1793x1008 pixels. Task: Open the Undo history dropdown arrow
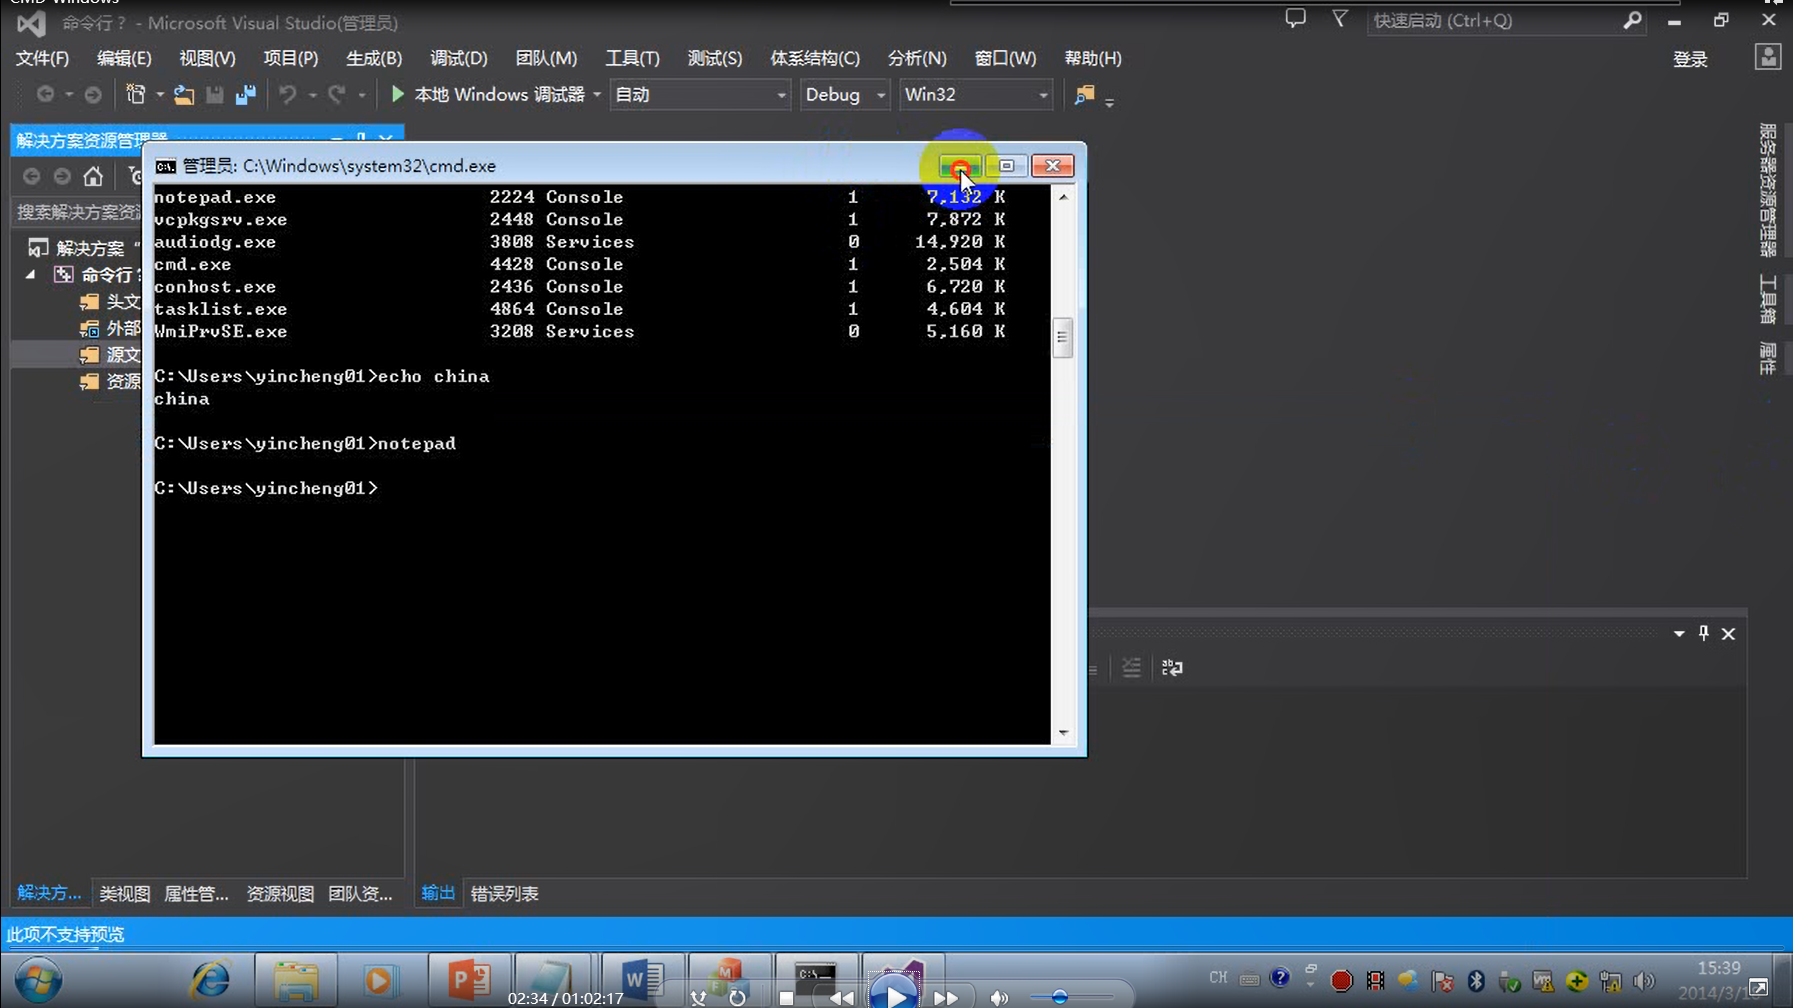312,95
